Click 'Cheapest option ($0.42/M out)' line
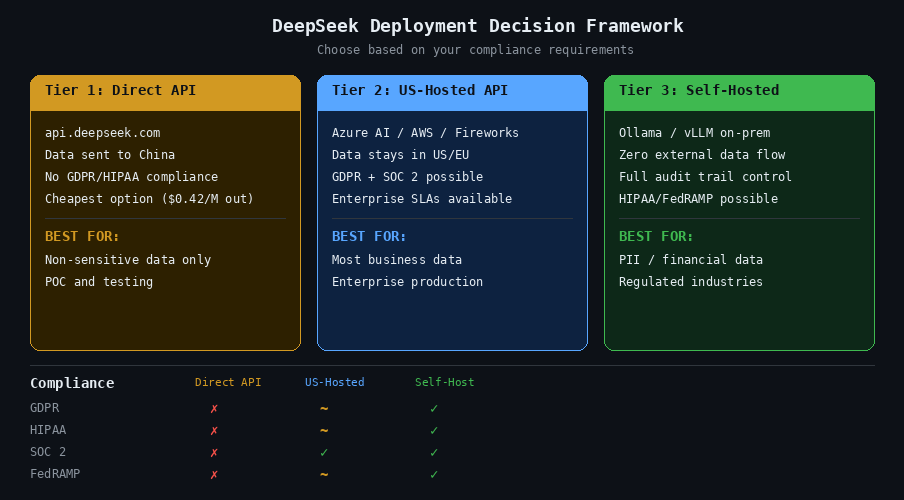904x500 pixels. click(149, 198)
